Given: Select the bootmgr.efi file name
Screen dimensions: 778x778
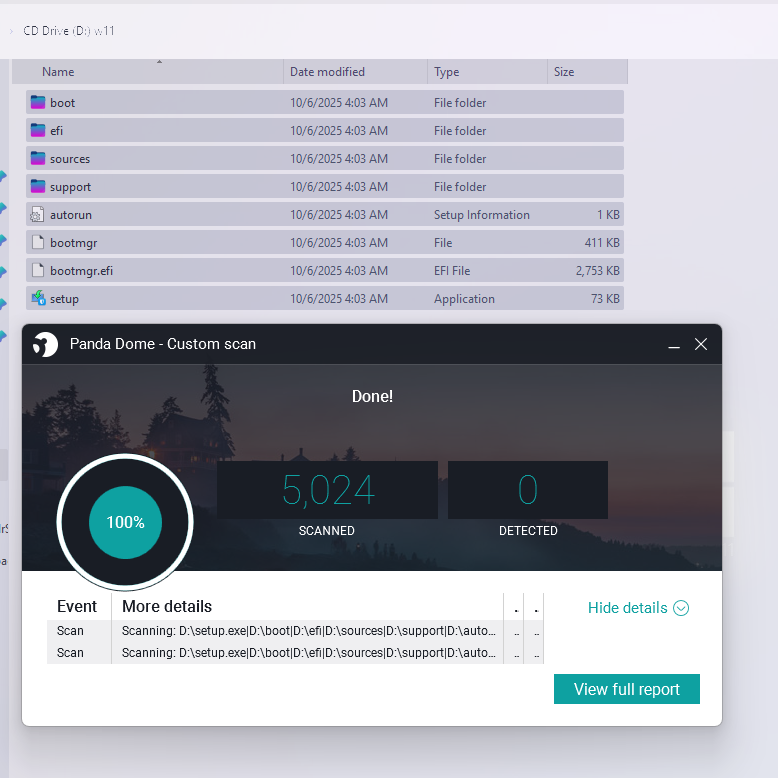Looking at the screenshot, I should [x=81, y=271].
